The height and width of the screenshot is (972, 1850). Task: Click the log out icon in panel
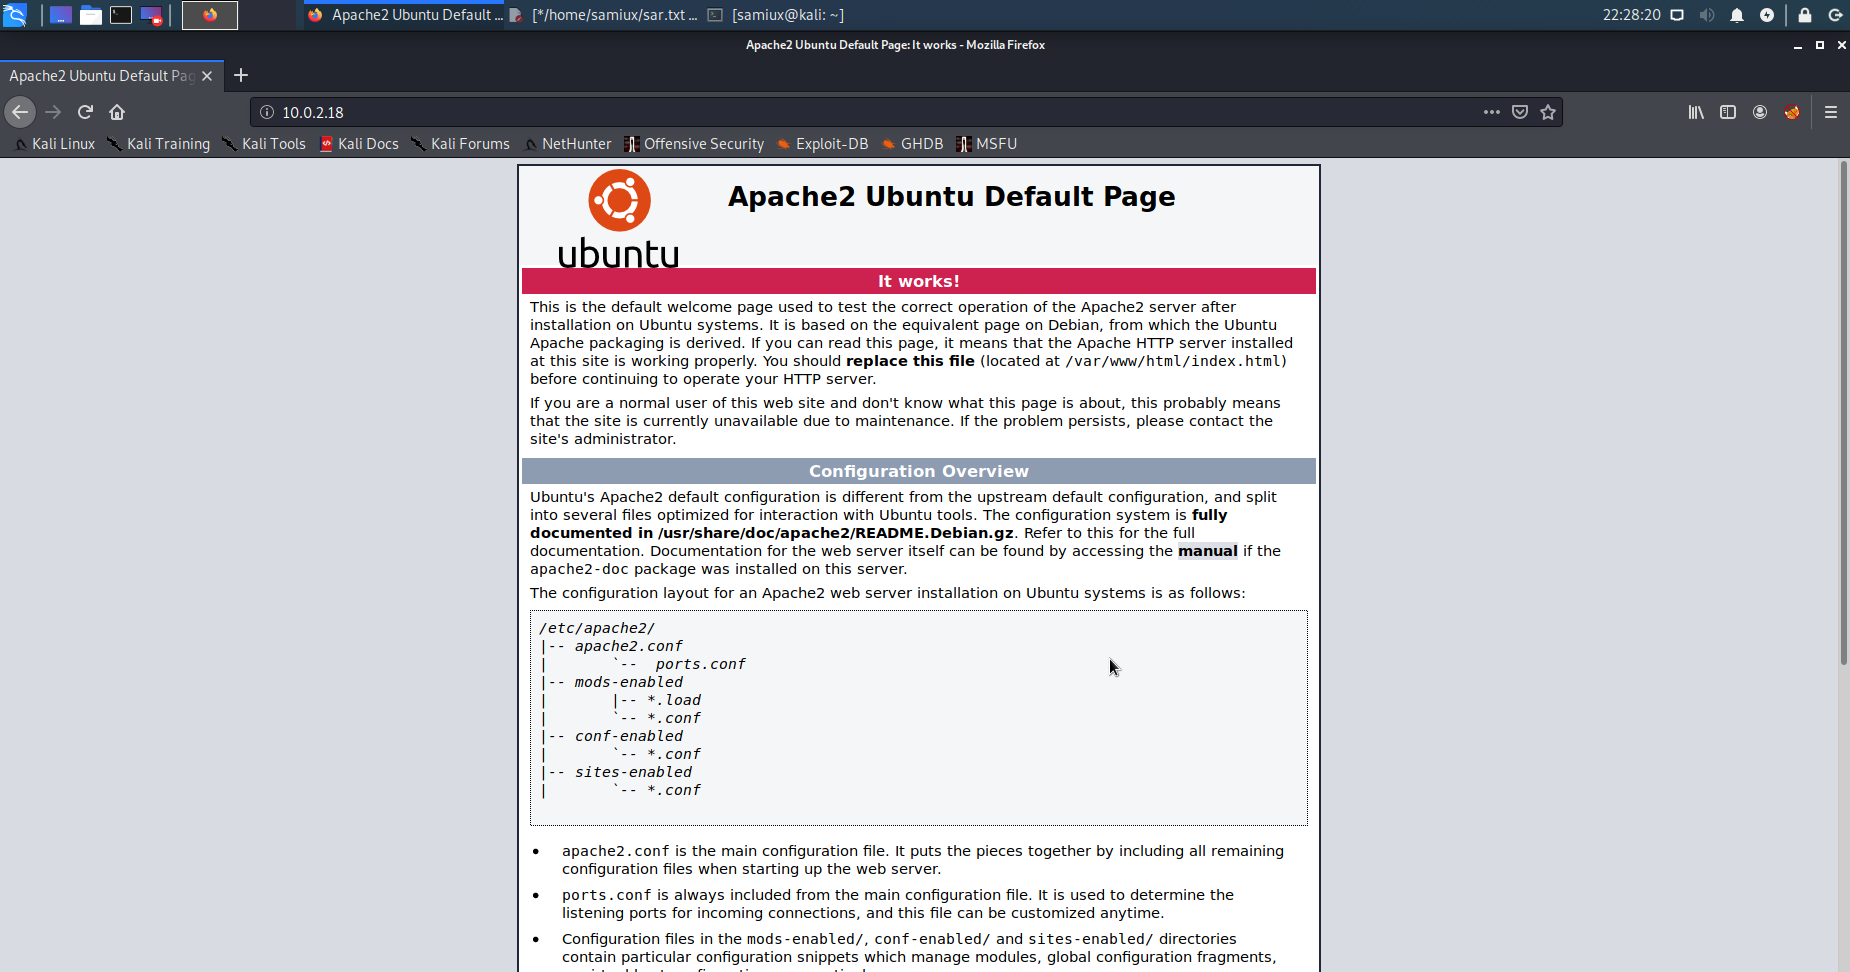point(1835,15)
